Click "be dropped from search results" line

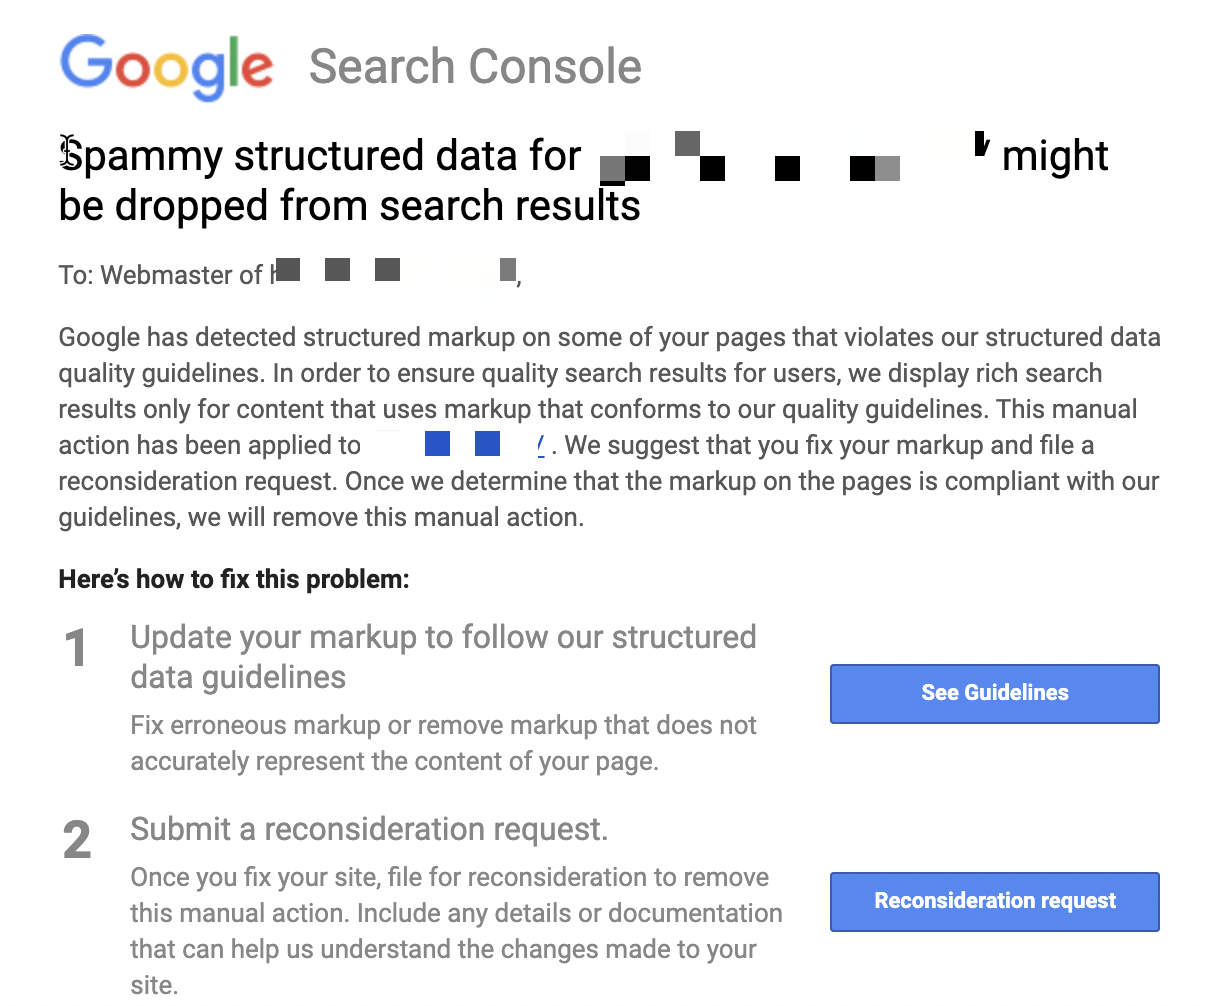pos(349,206)
